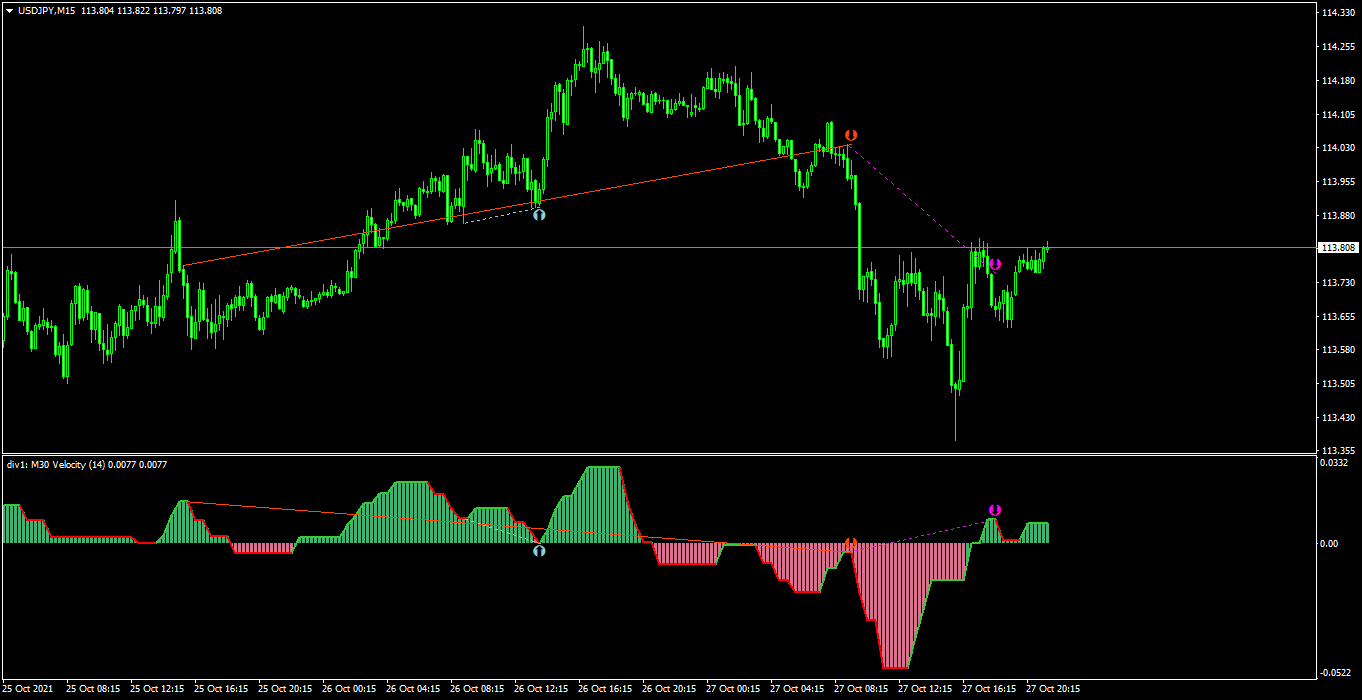Click the div1: M30 Velocity (14) indicator label

pos(70,464)
